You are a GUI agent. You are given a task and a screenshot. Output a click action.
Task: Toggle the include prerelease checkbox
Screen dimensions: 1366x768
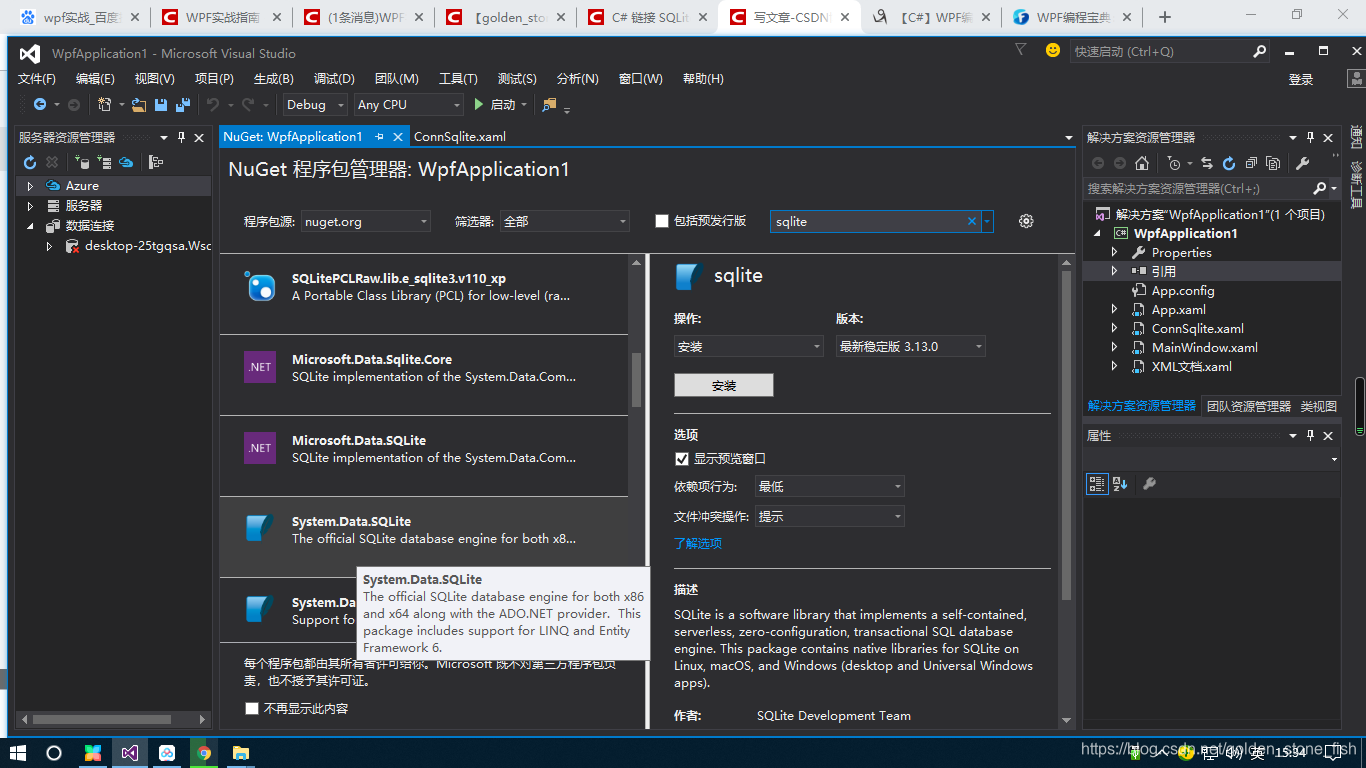[x=662, y=221]
